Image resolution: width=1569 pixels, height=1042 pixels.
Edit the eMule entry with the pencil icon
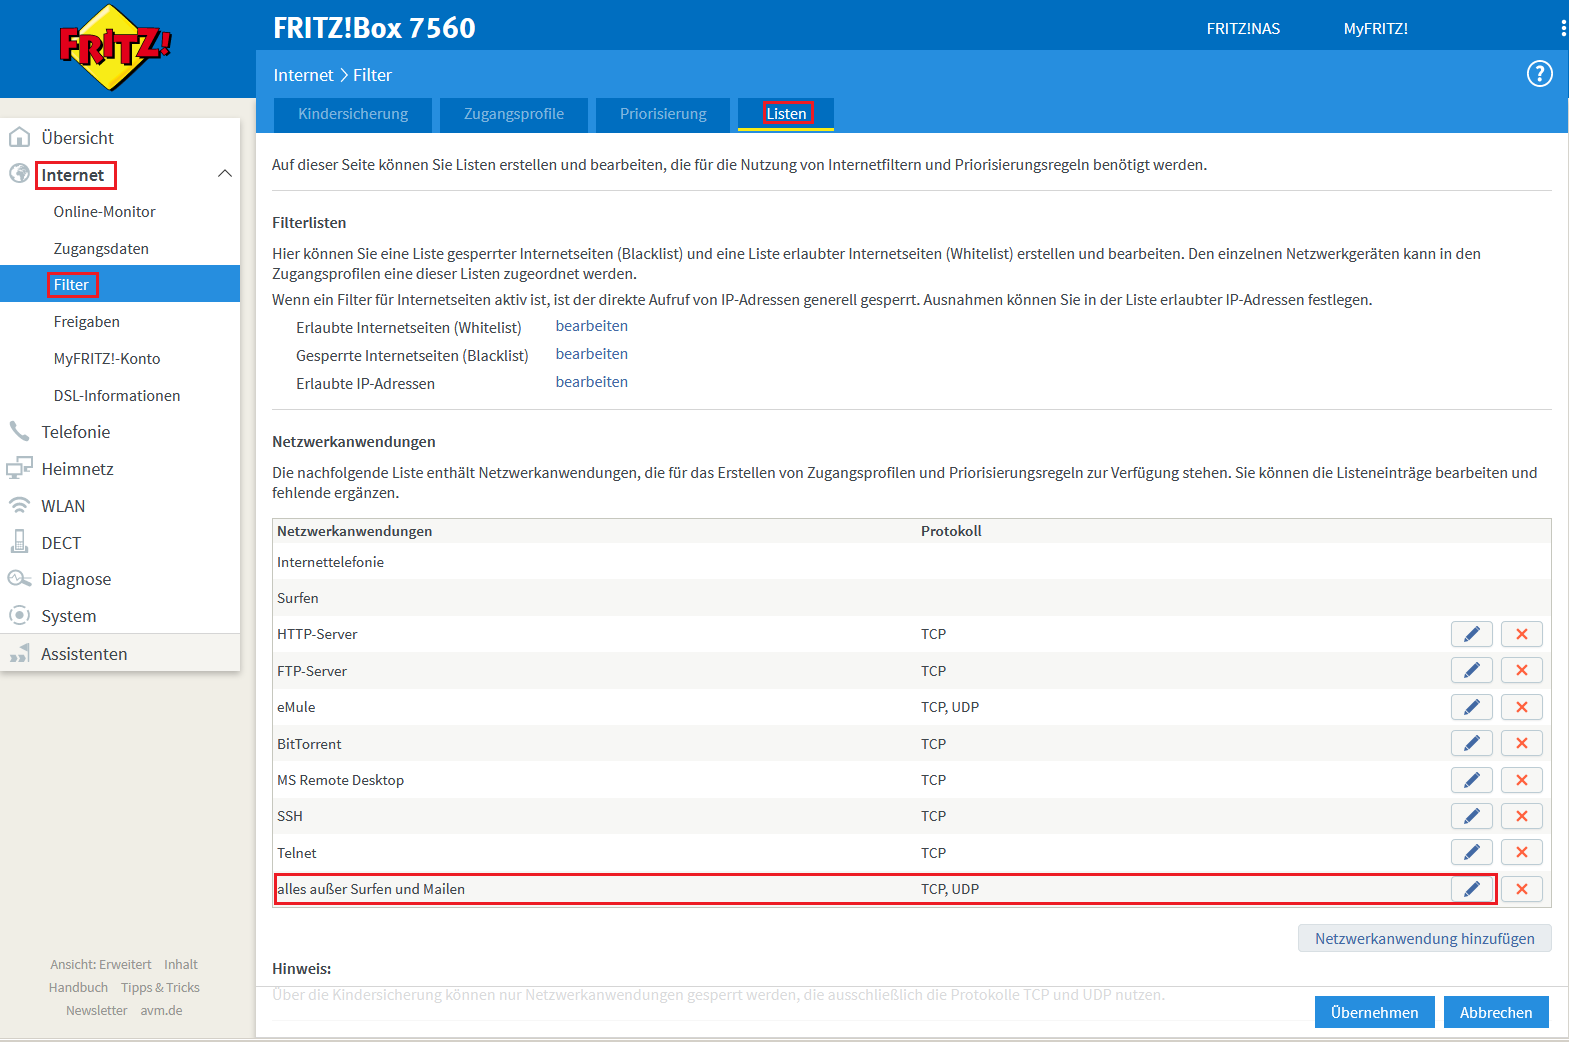tap(1471, 707)
